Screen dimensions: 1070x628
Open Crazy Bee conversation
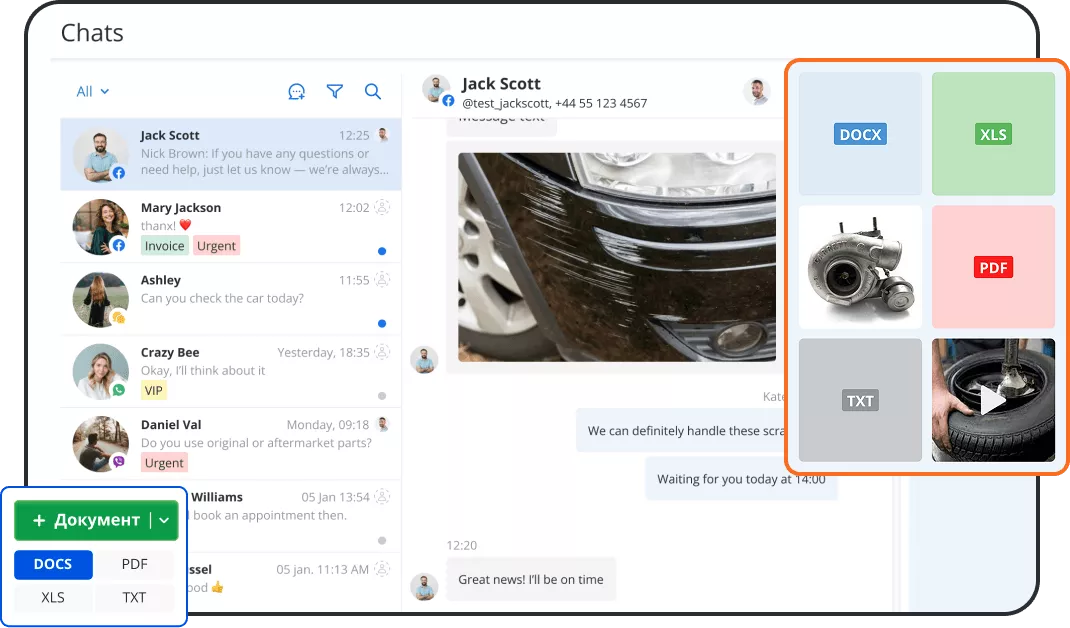coord(231,372)
